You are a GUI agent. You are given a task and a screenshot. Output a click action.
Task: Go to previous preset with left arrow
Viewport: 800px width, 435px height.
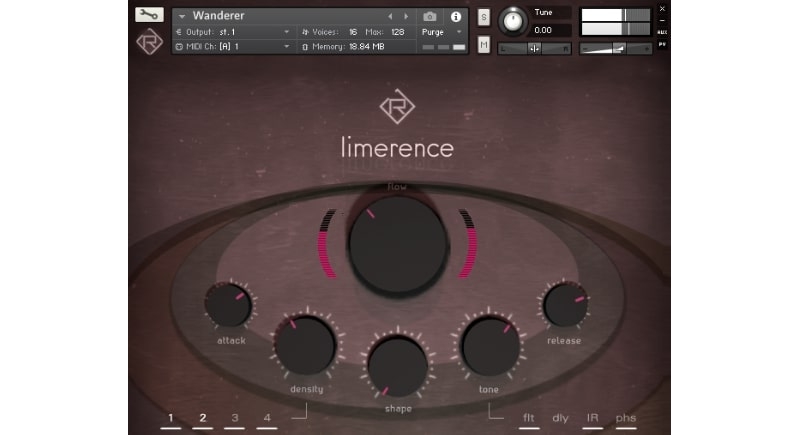coord(390,16)
